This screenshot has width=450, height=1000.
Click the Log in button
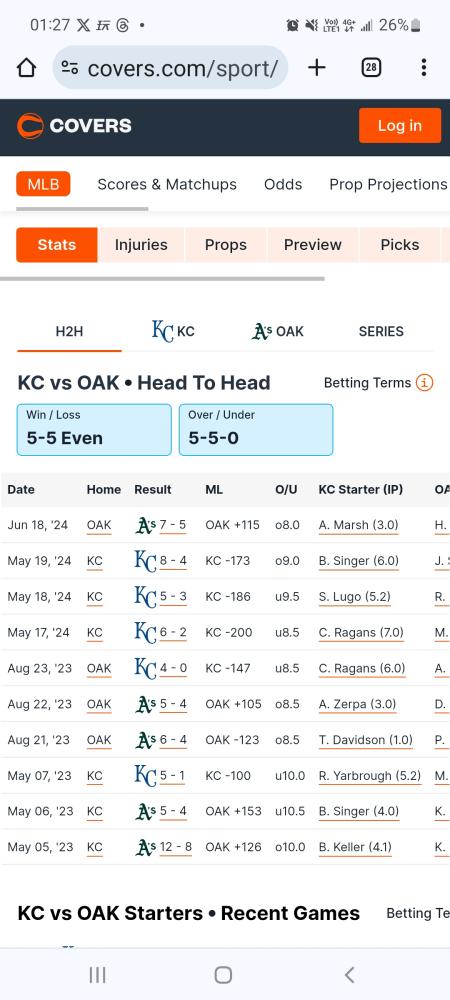pos(400,126)
